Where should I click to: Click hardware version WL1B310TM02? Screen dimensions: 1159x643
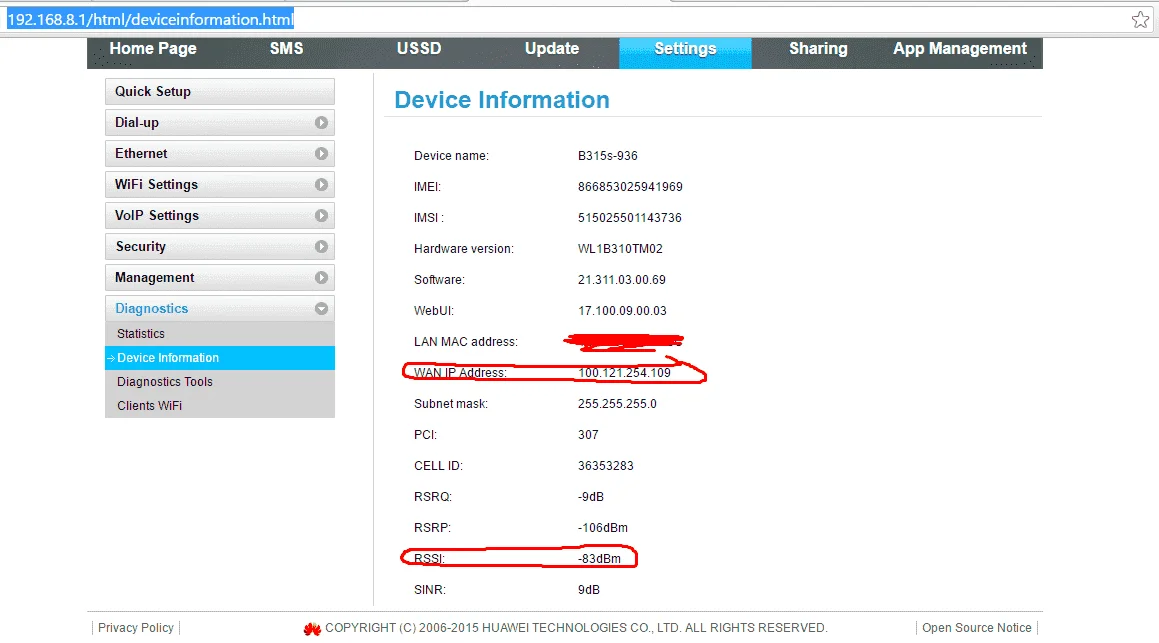click(620, 249)
